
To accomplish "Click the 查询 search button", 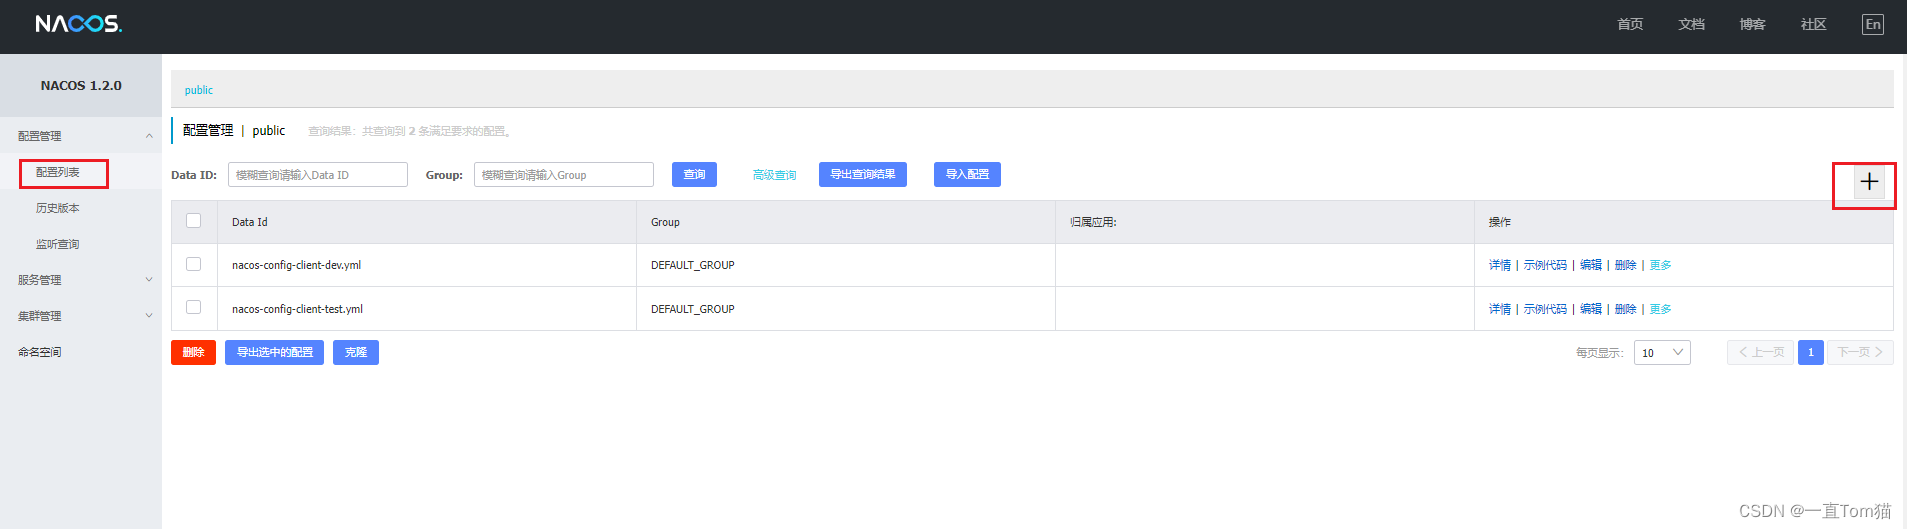I will point(694,174).
